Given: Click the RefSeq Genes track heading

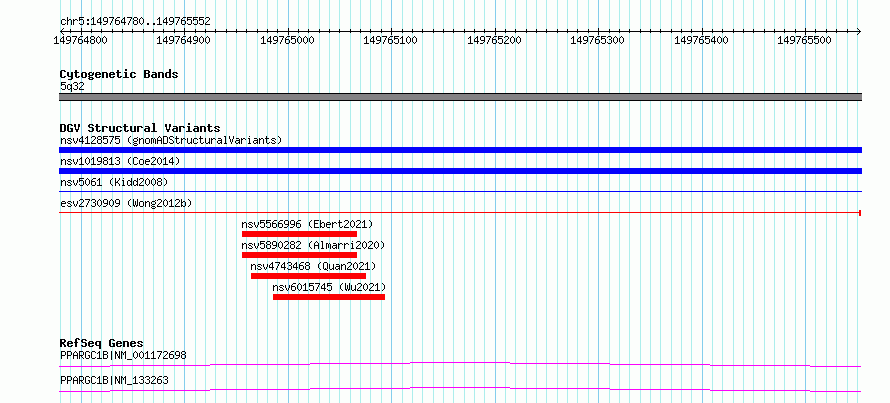Looking at the screenshot, I should click(x=102, y=343).
